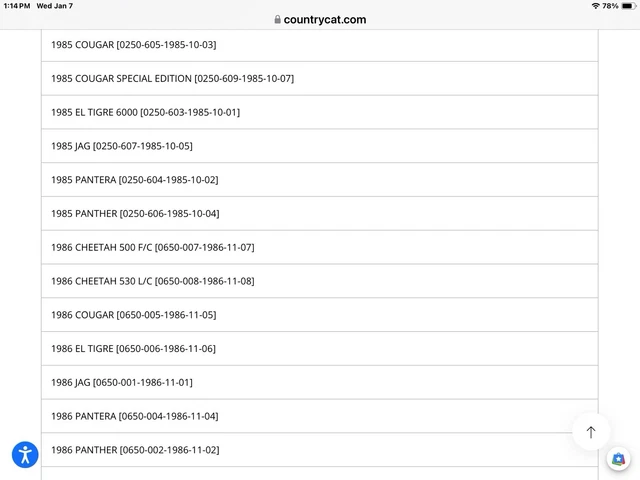Choose the 1985 Jag model
The image size is (640, 480).
(x=121, y=146)
